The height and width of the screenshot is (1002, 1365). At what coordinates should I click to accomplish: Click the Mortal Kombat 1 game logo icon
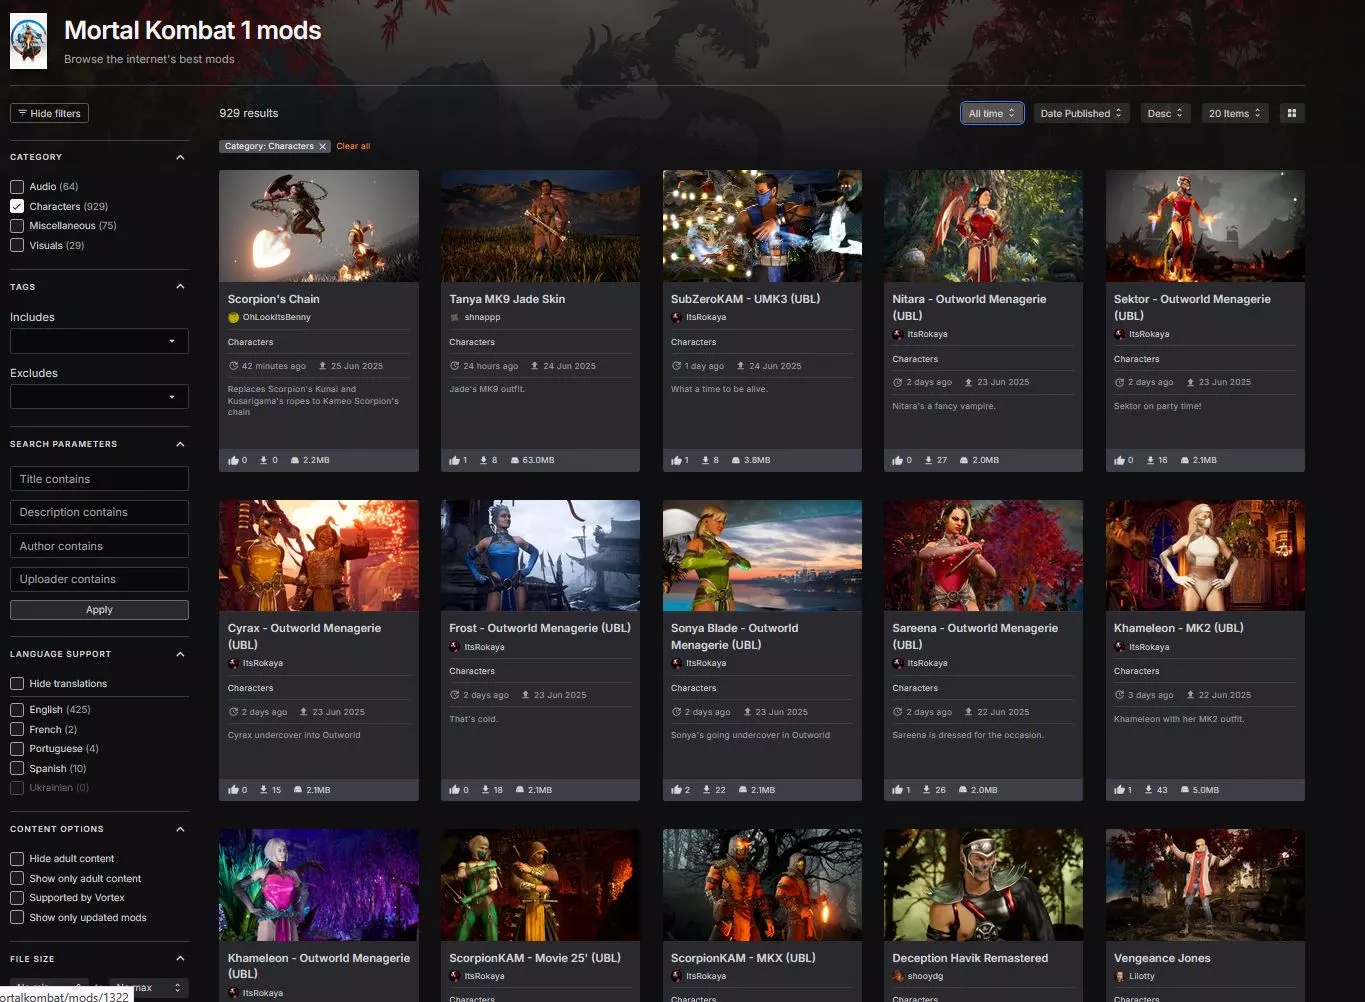coord(28,42)
